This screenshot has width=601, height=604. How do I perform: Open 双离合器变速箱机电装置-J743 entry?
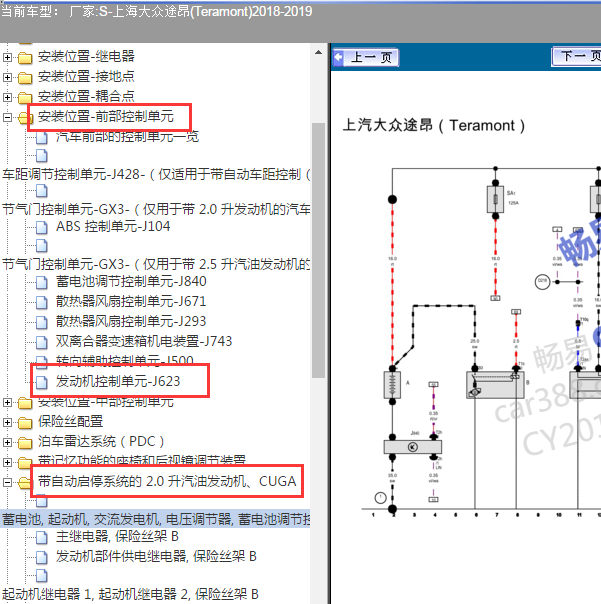pos(144,341)
